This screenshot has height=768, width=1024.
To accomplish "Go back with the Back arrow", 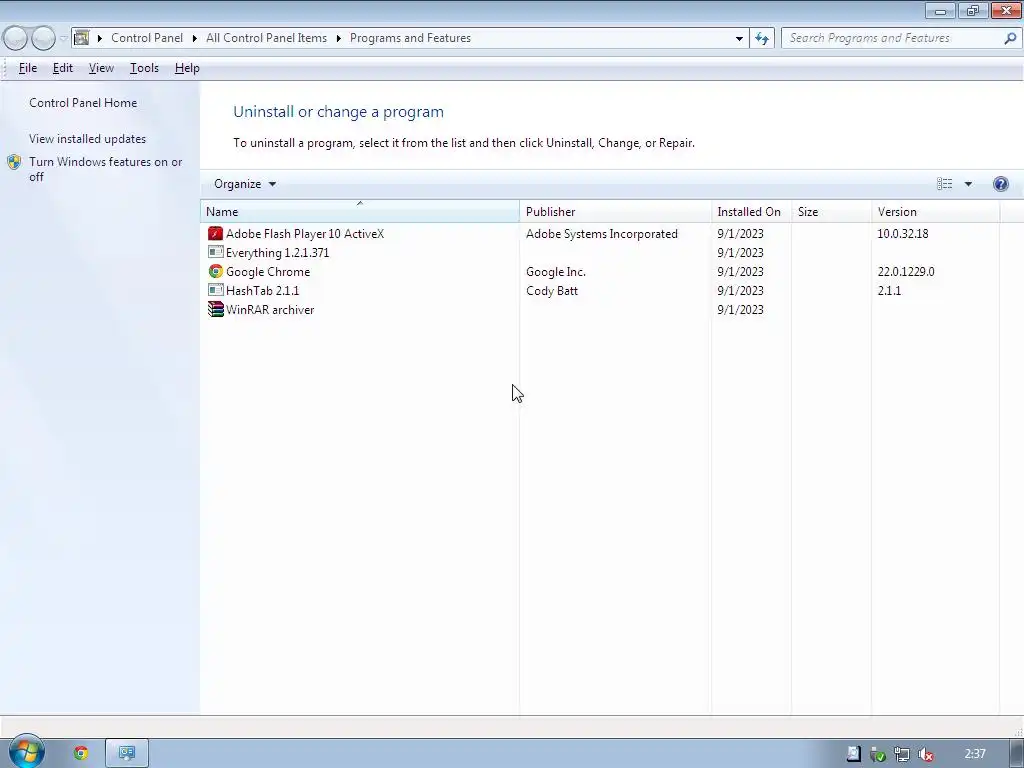I will click(x=16, y=38).
